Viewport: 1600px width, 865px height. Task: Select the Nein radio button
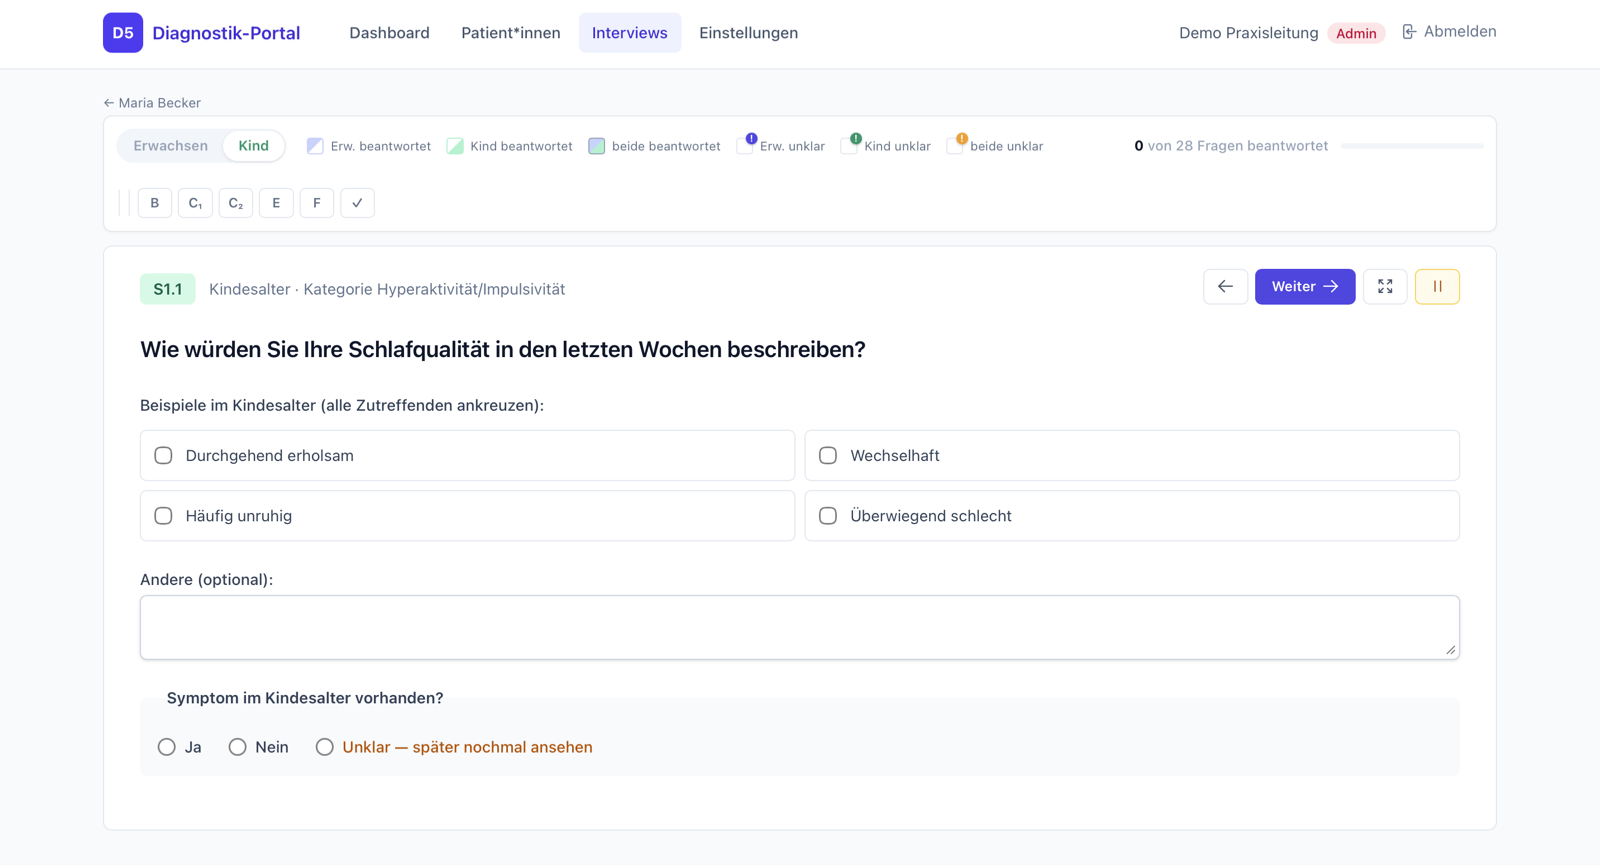(237, 747)
